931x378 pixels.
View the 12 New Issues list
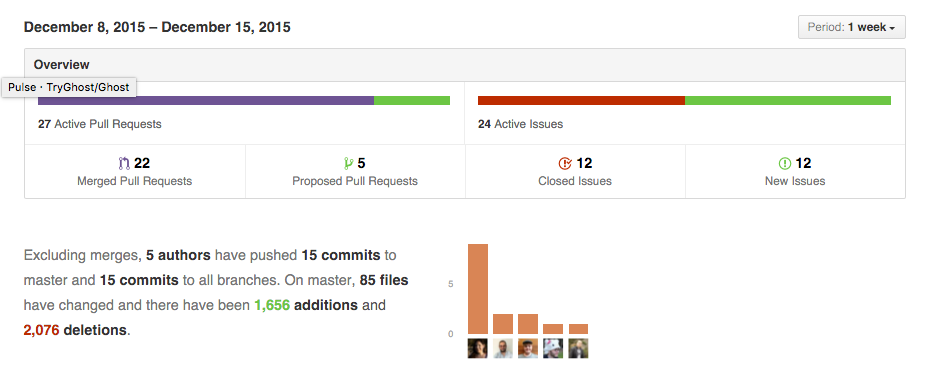(x=795, y=171)
